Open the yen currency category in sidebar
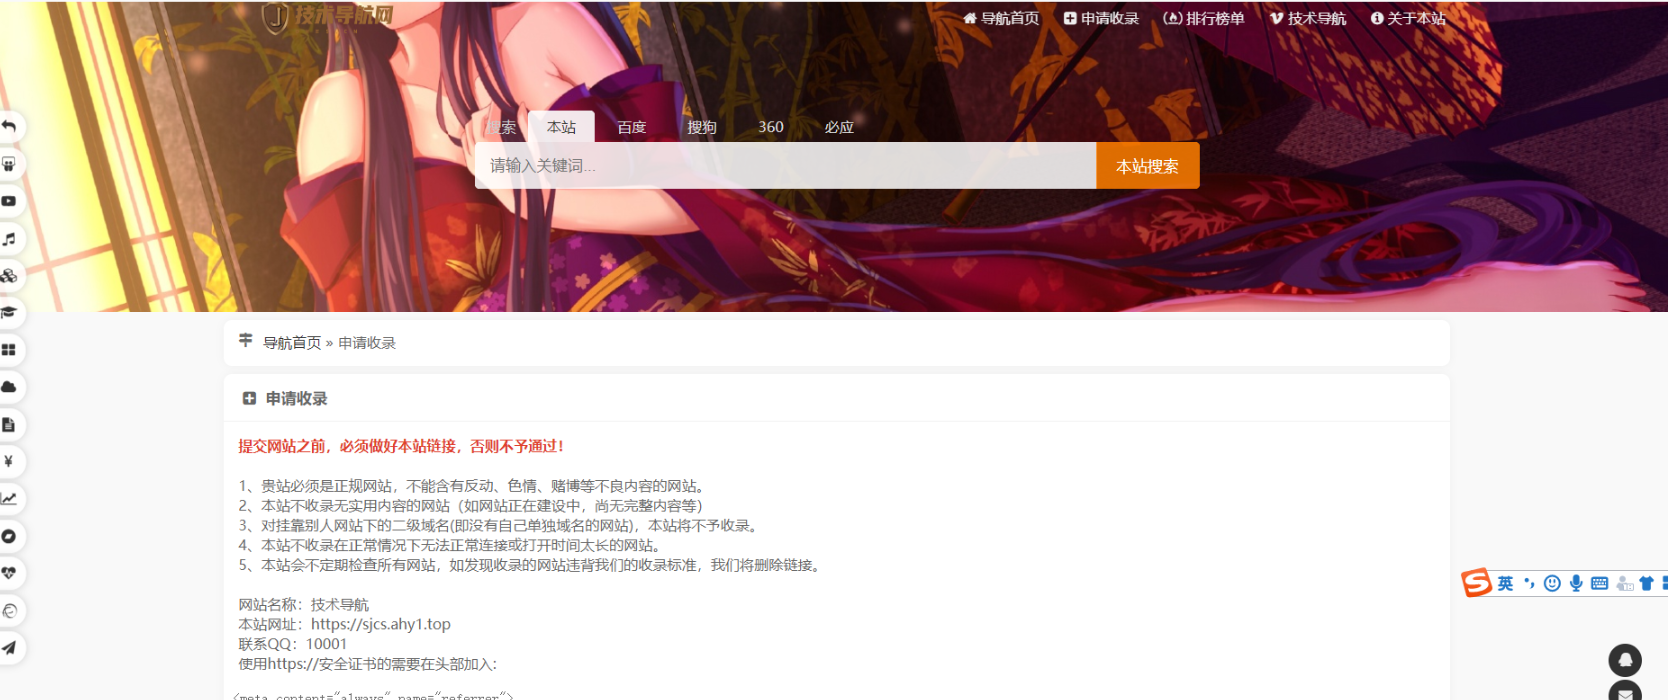This screenshot has width=1668, height=700. coord(9,461)
